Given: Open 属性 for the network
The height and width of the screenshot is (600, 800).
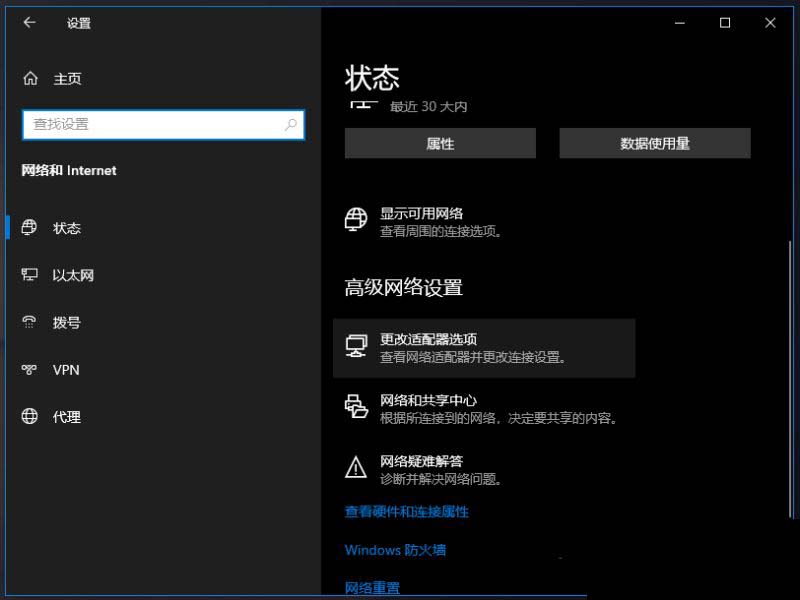Looking at the screenshot, I should point(440,143).
